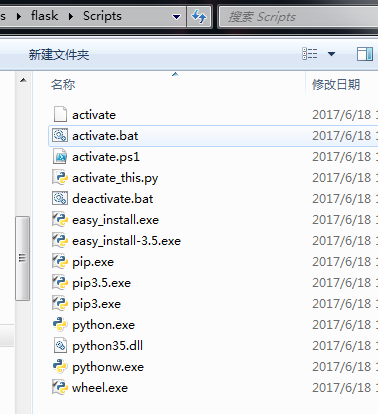Click the modified date of activate.bat
The height and width of the screenshot is (414, 378).
pyautogui.click(x=345, y=136)
